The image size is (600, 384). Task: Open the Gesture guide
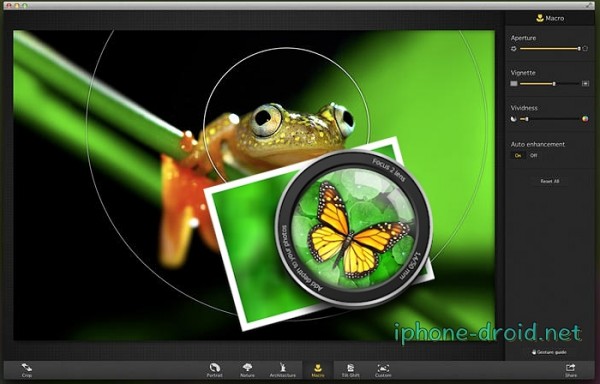tap(549, 352)
